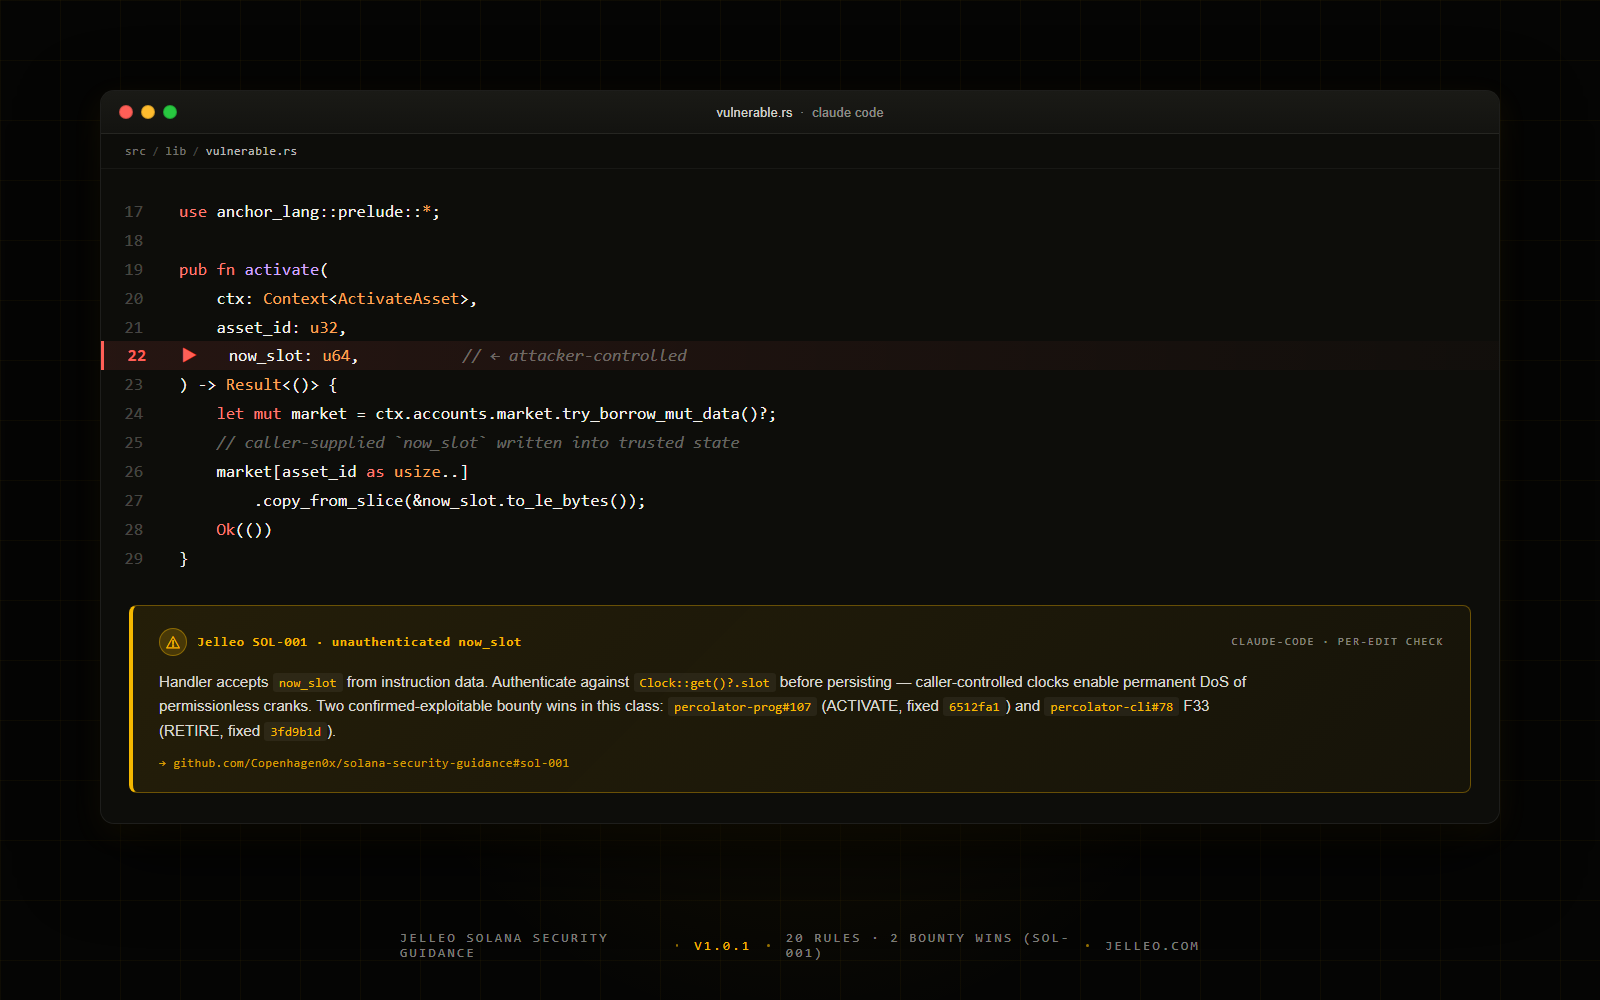1600x1000 pixels.
Task: Click the ') -> Result<()> {' line
Action: point(258,385)
